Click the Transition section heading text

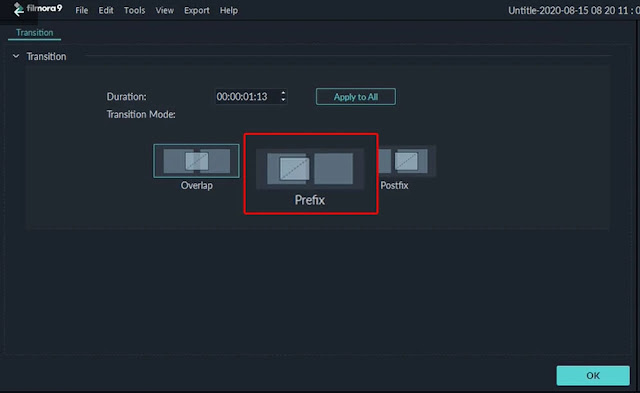pos(46,56)
